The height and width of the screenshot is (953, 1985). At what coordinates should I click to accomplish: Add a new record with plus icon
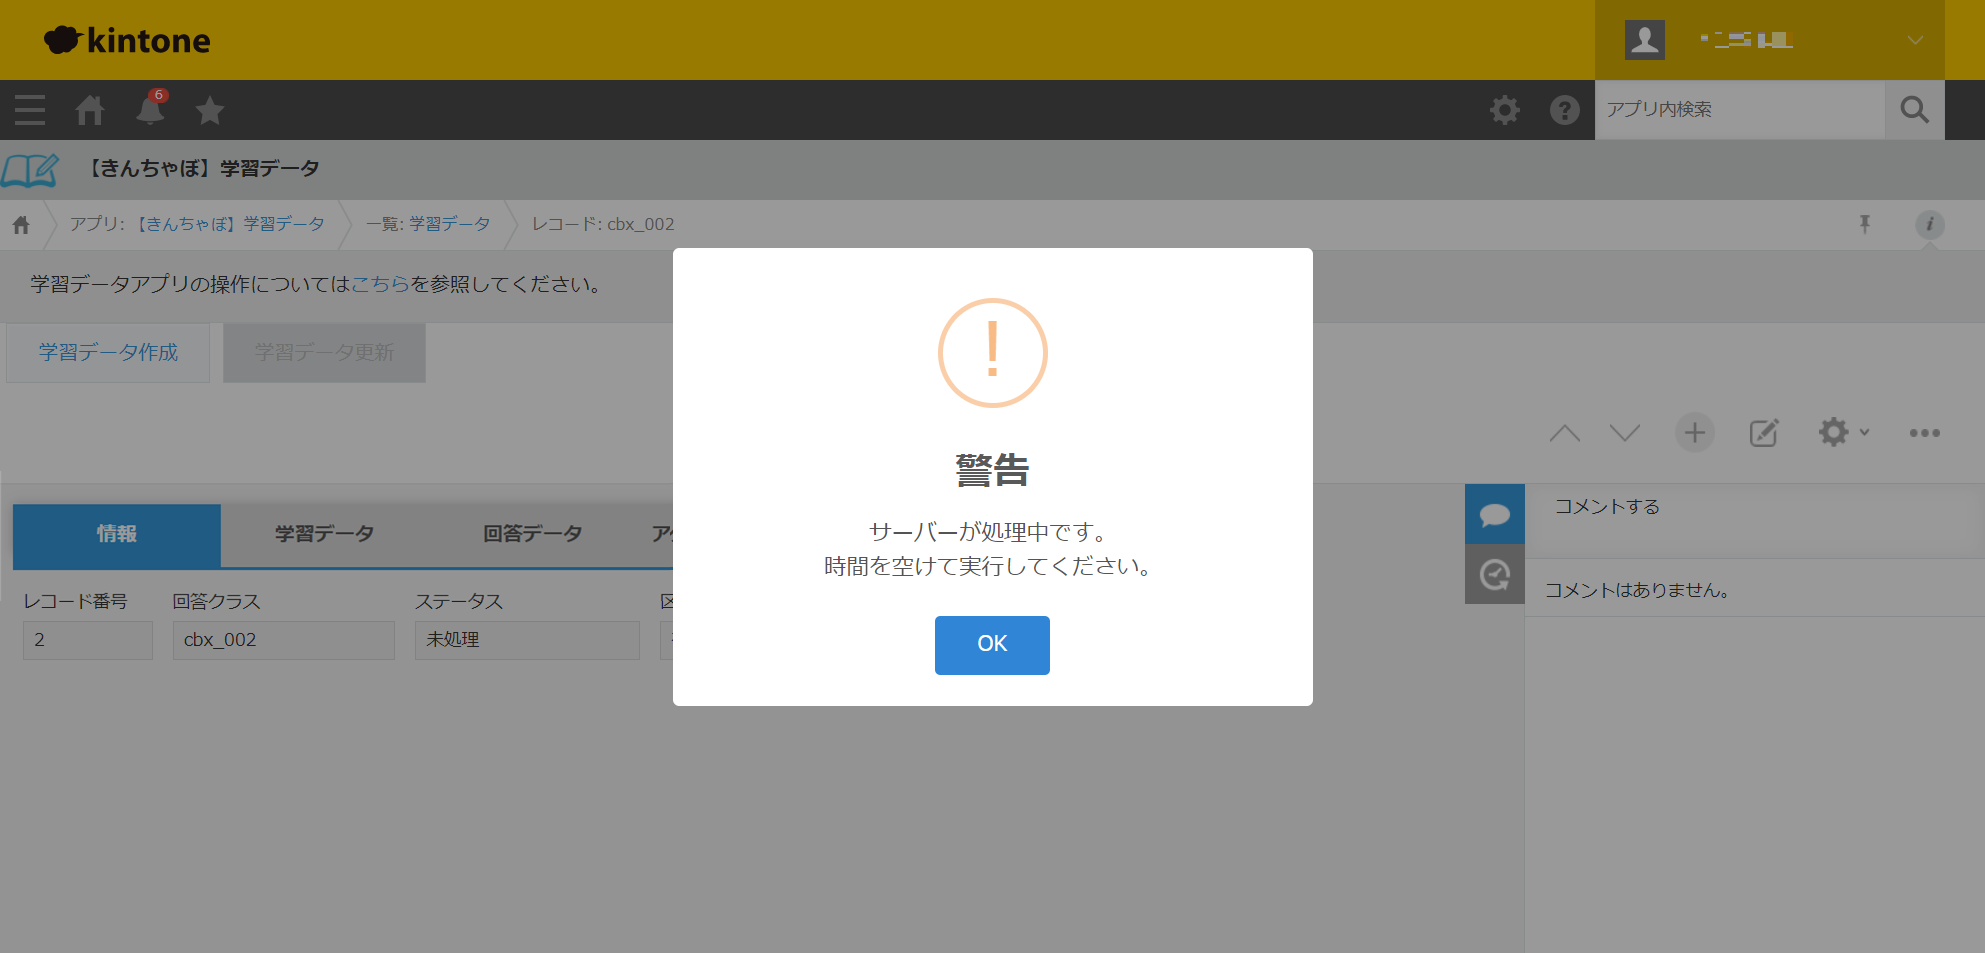pyautogui.click(x=1694, y=433)
